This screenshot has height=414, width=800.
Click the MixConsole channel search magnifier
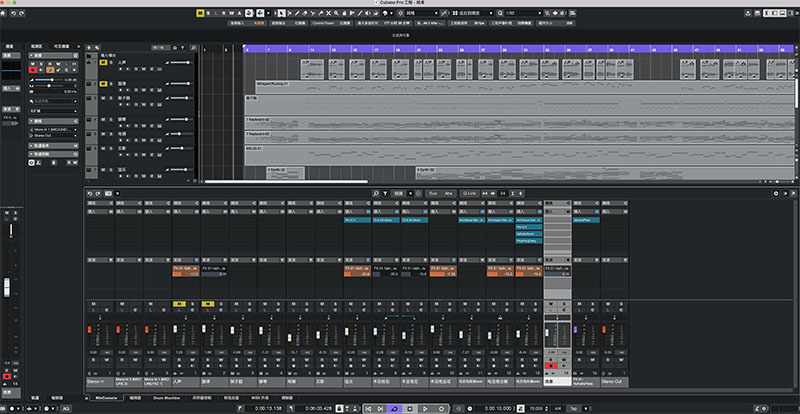[x=377, y=193]
